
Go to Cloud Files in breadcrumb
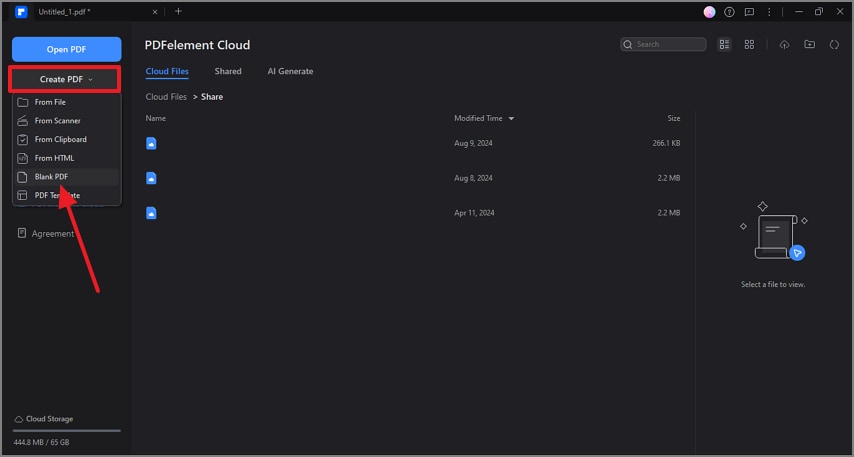click(166, 96)
